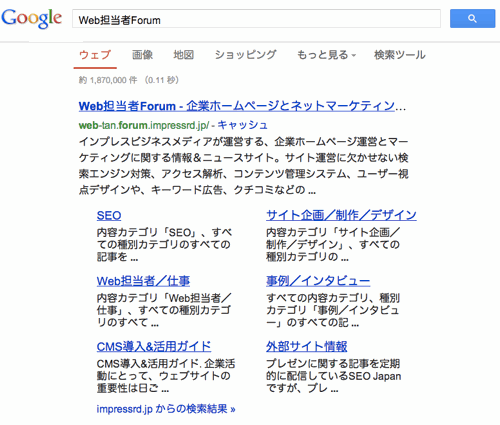The height and width of the screenshot is (425, 500).
Task: Click the description under サイト企画/制作/デザイン
Action: 333,245
